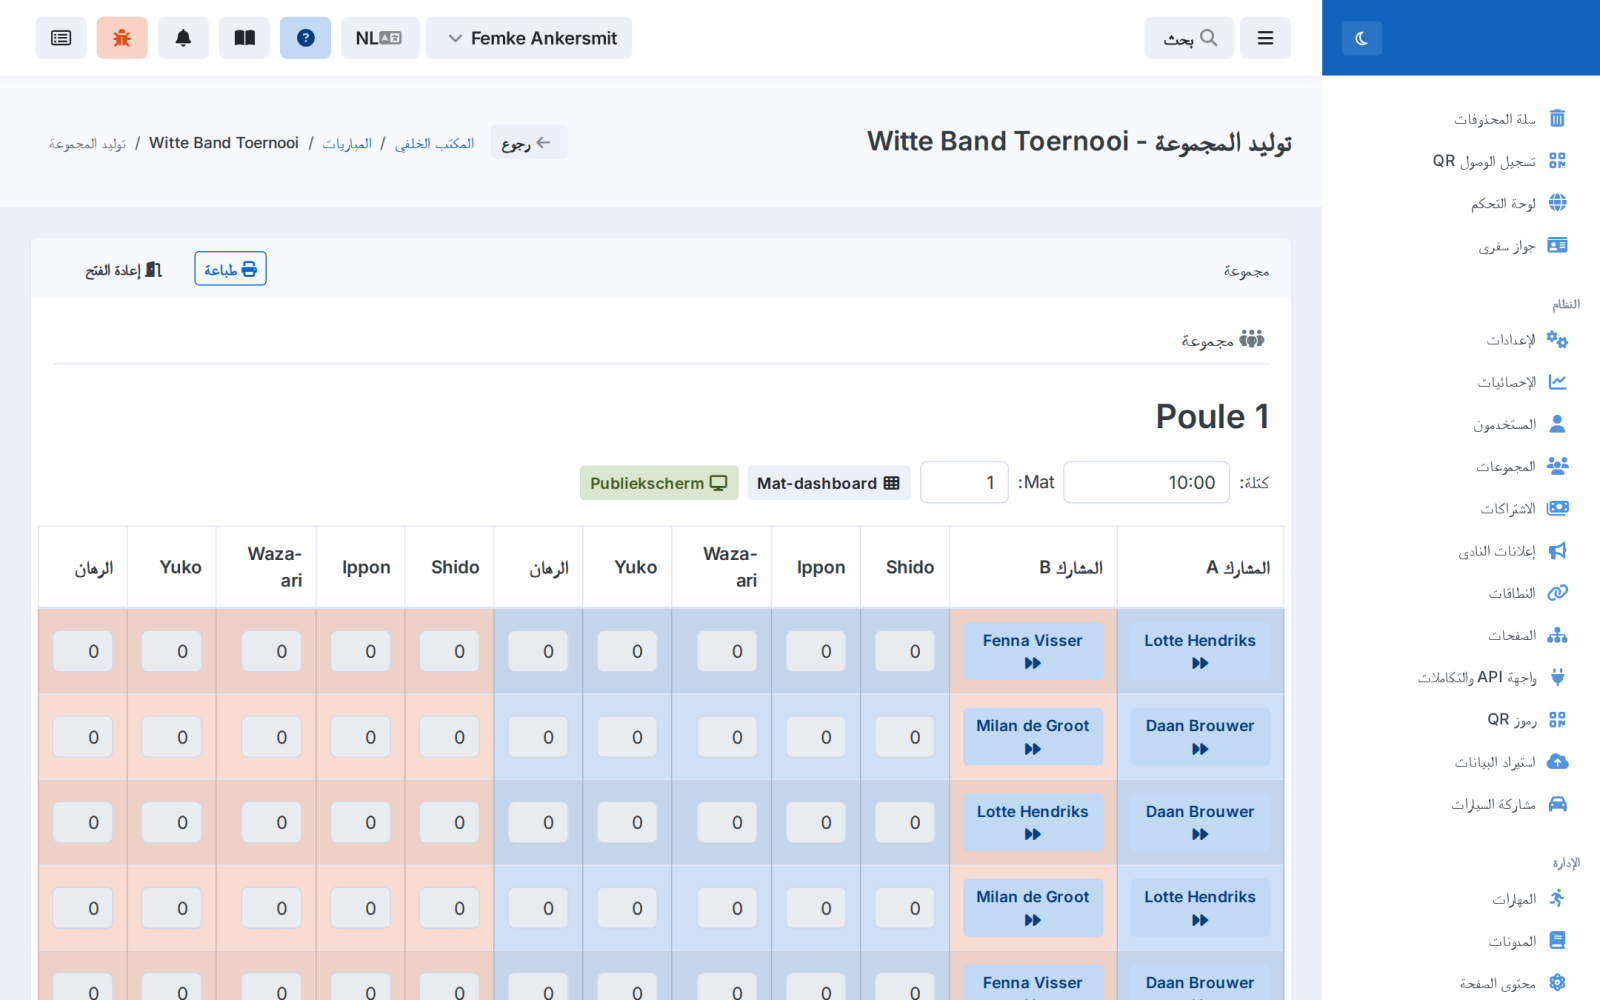The height and width of the screenshot is (1000, 1600).
Task: Open the help question mark icon
Action: tap(306, 38)
